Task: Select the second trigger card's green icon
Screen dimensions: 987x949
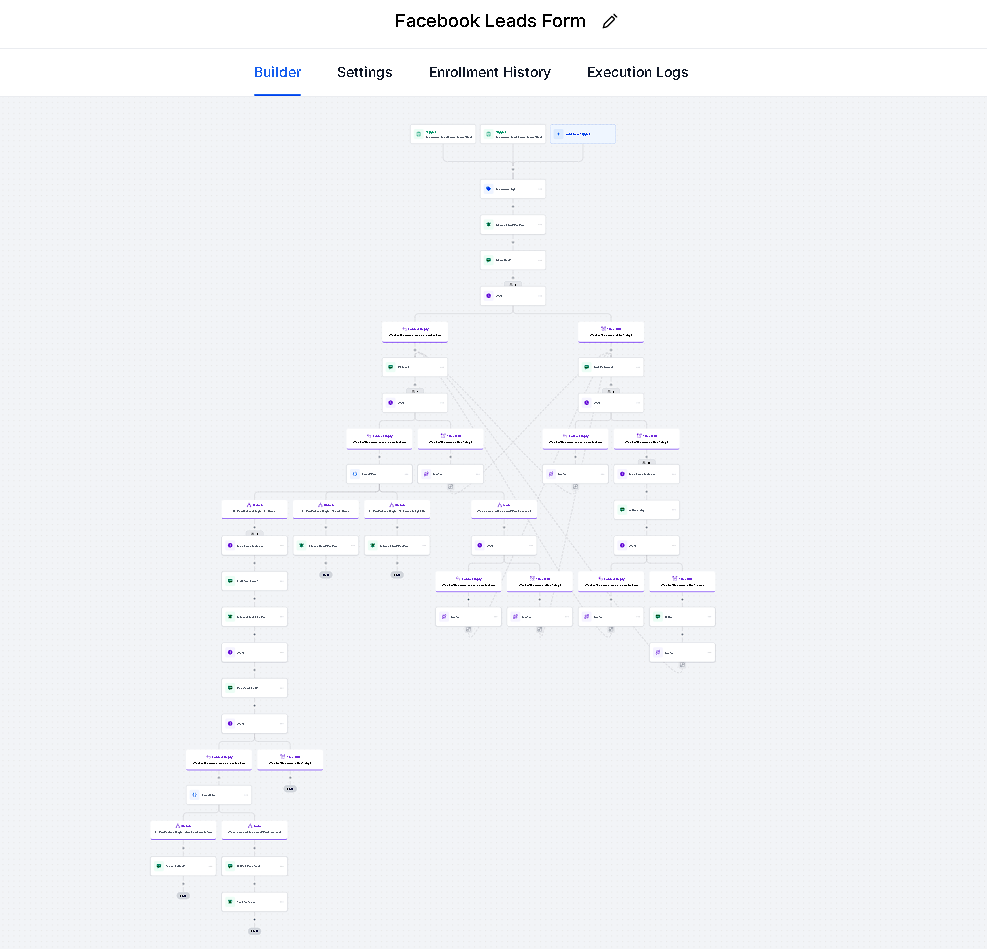Action: [x=488, y=134]
